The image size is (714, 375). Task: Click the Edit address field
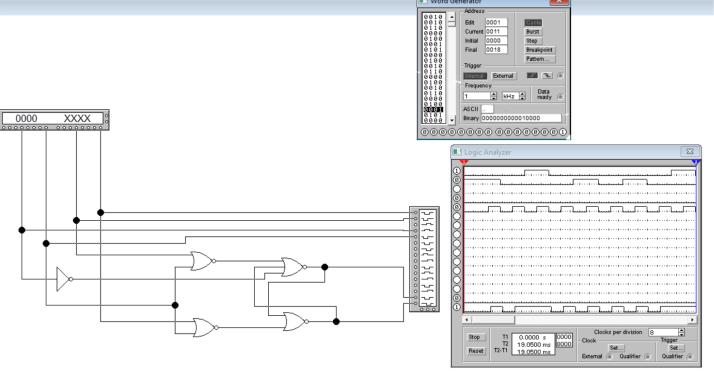(496, 22)
